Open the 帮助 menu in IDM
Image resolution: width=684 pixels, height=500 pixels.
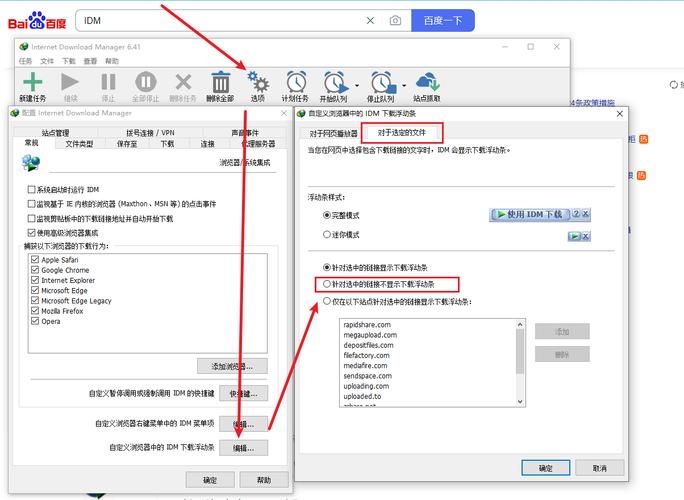click(x=112, y=61)
